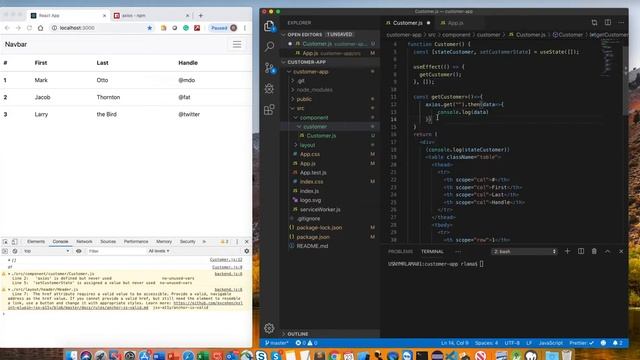
Task: Close the DevTools panel
Action: 247,242
